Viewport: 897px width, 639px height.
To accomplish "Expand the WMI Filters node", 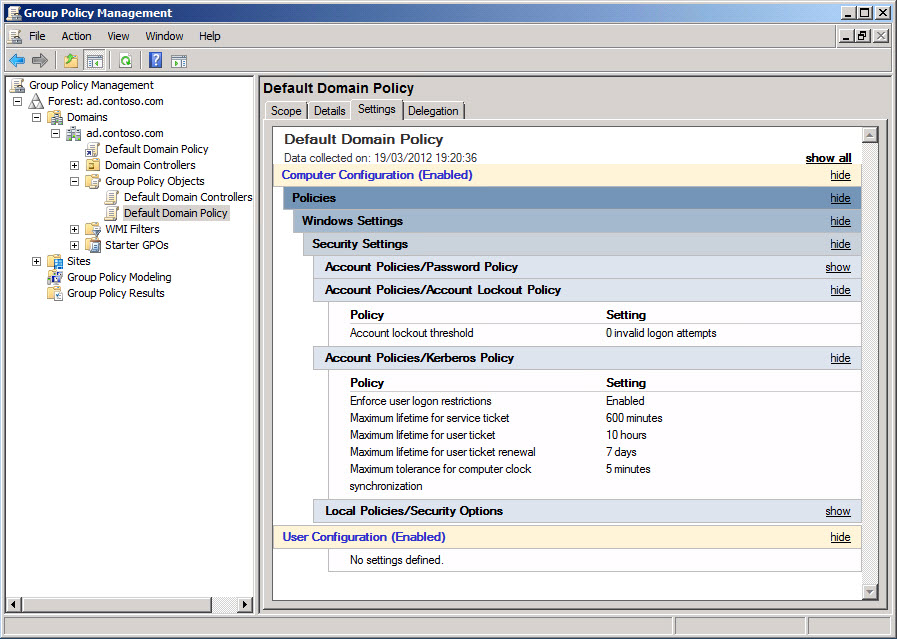I will point(73,229).
